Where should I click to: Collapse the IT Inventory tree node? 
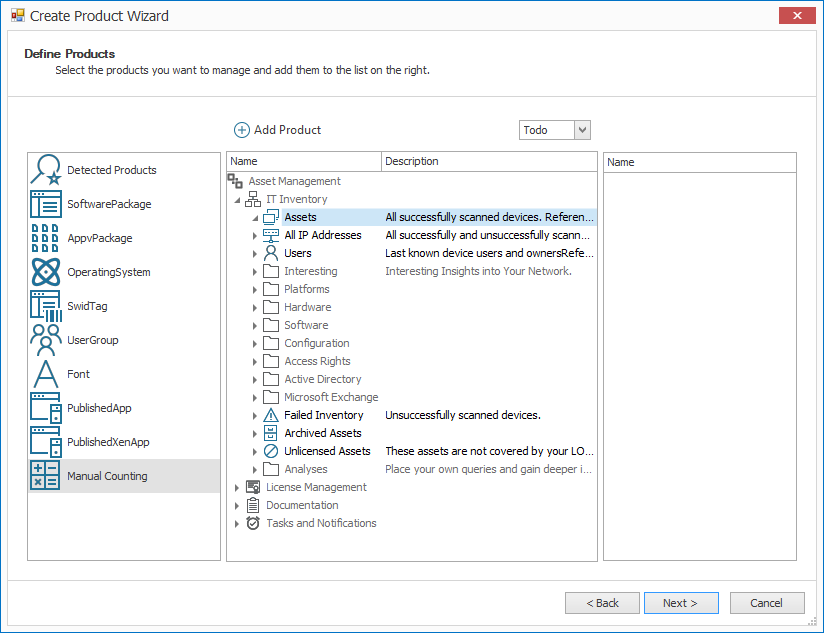click(x=237, y=200)
